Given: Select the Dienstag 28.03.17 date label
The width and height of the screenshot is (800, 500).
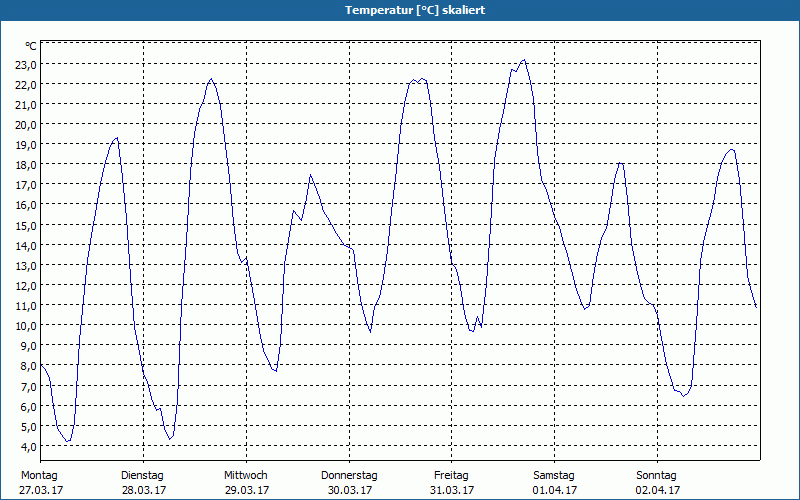Looking at the screenshot, I should coord(143,483).
